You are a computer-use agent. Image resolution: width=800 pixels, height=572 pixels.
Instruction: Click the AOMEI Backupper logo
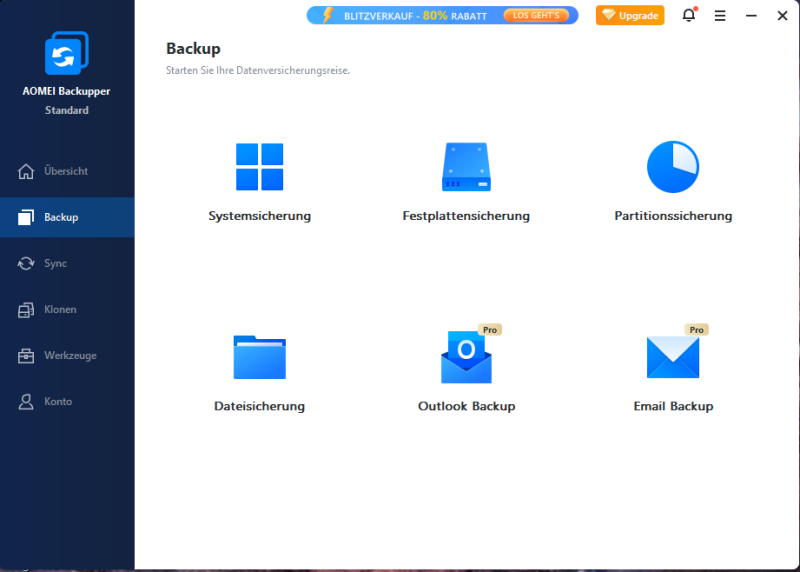click(x=66, y=53)
